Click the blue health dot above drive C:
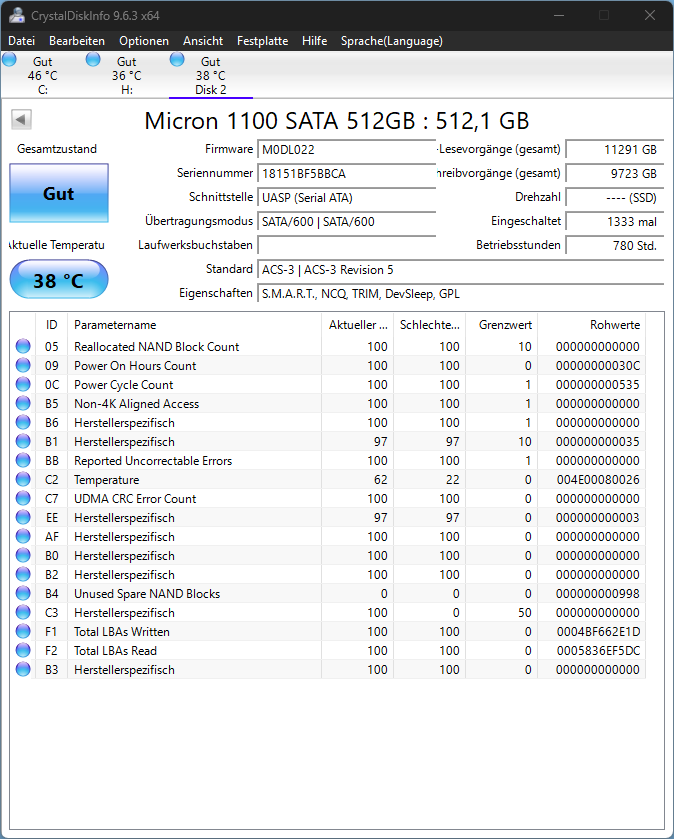 tap(9, 60)
